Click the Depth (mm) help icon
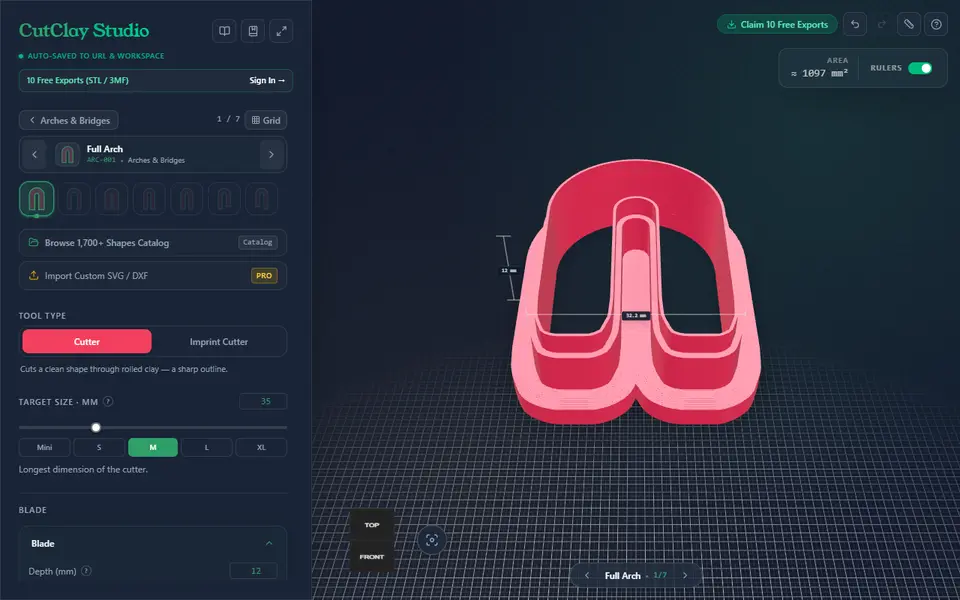The height and width of the screenshot is (600, 960). tap(86, 571)
